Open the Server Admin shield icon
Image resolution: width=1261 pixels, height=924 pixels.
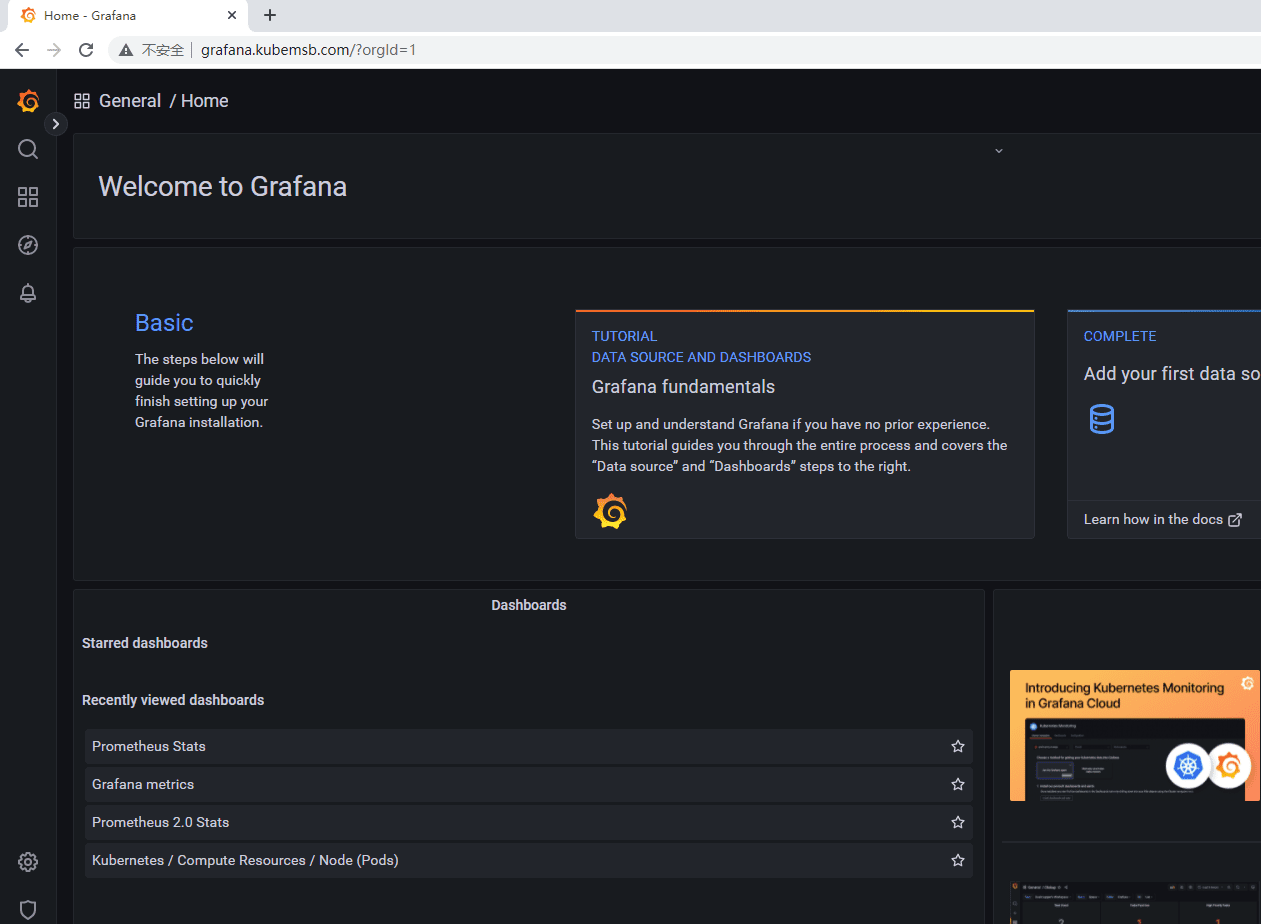point(28,910)
